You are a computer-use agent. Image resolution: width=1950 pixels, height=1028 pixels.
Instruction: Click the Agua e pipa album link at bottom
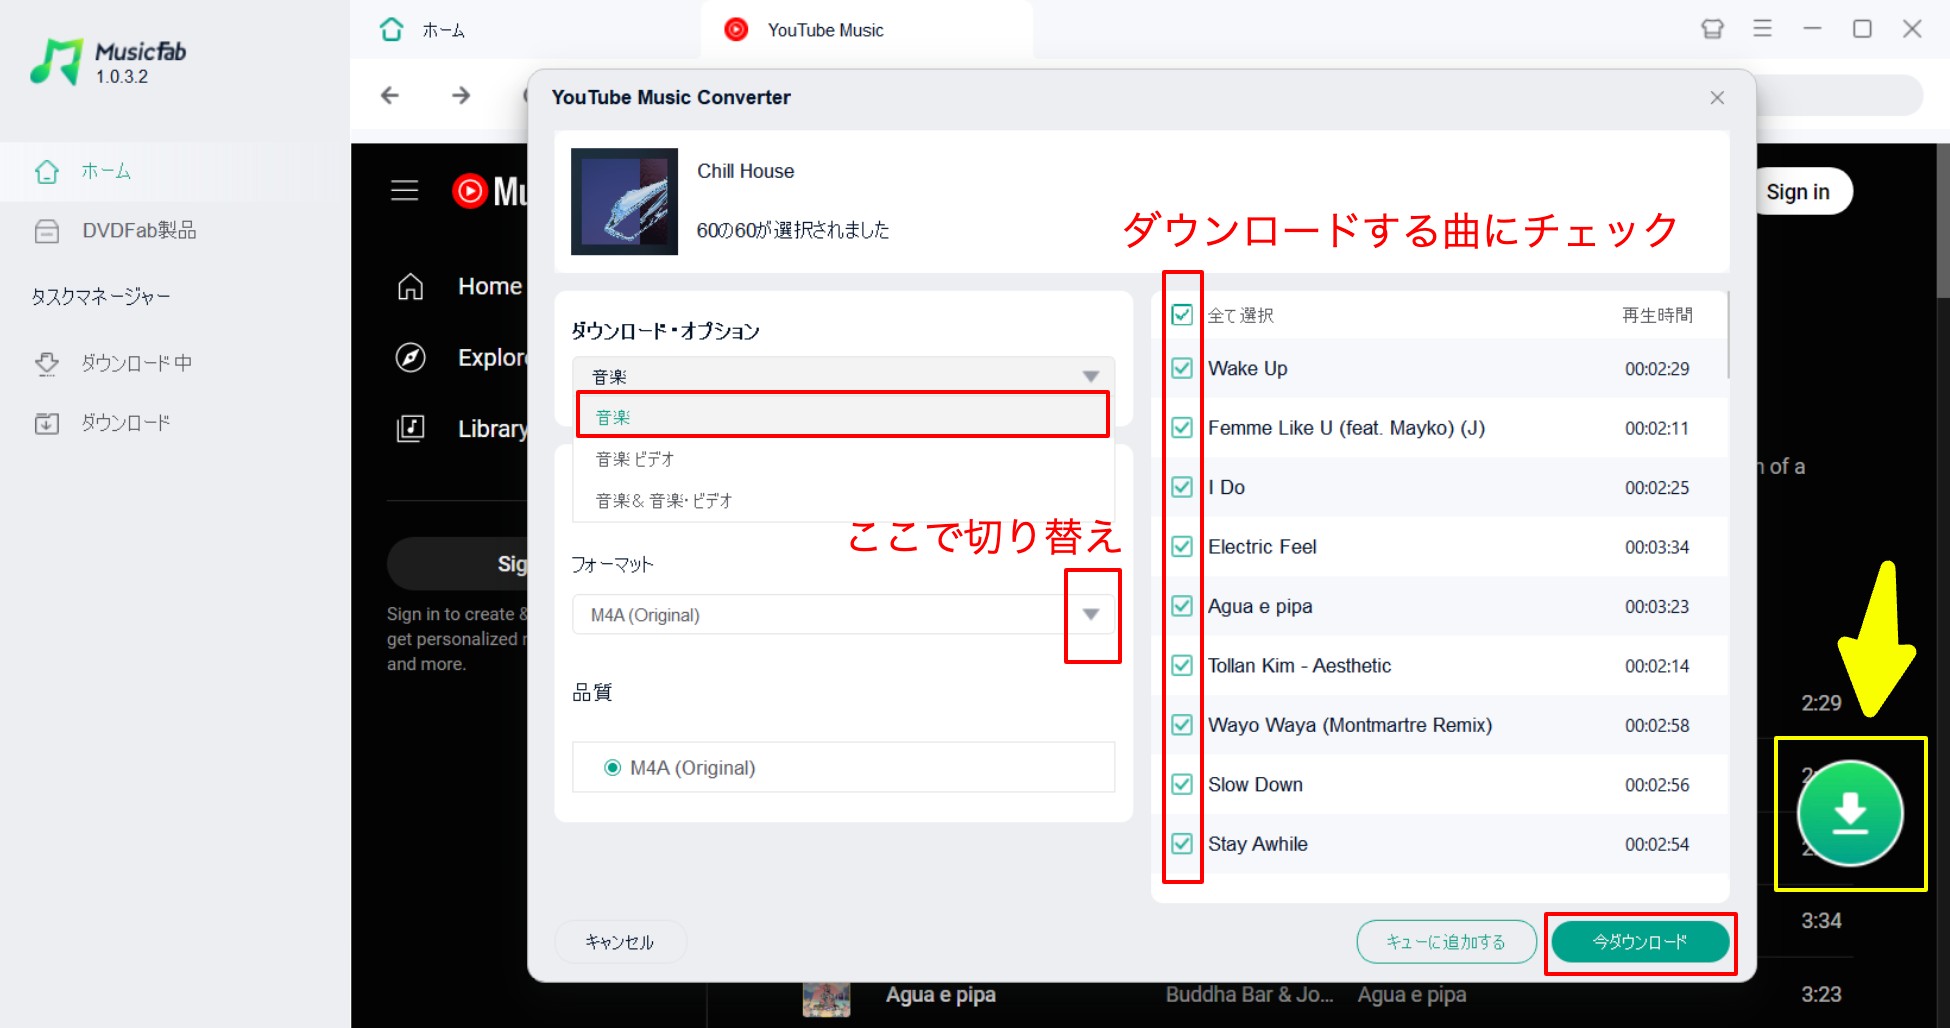[x=1411, y=995]
